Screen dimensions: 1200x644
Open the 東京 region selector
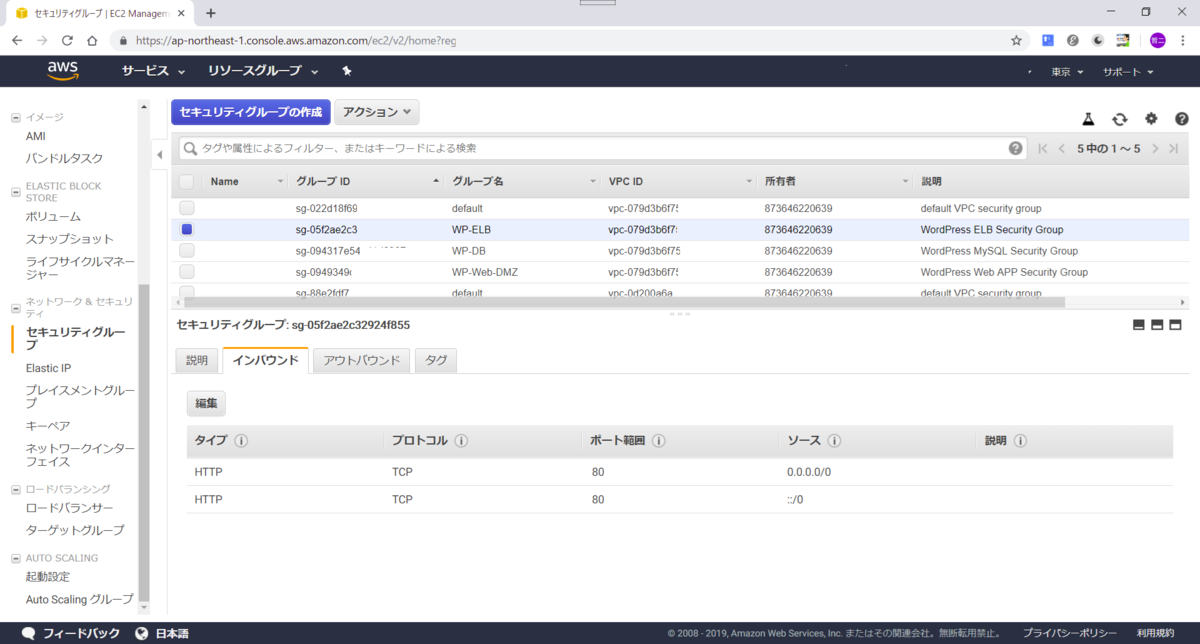pyautogui.click(x=1068, y=72)
